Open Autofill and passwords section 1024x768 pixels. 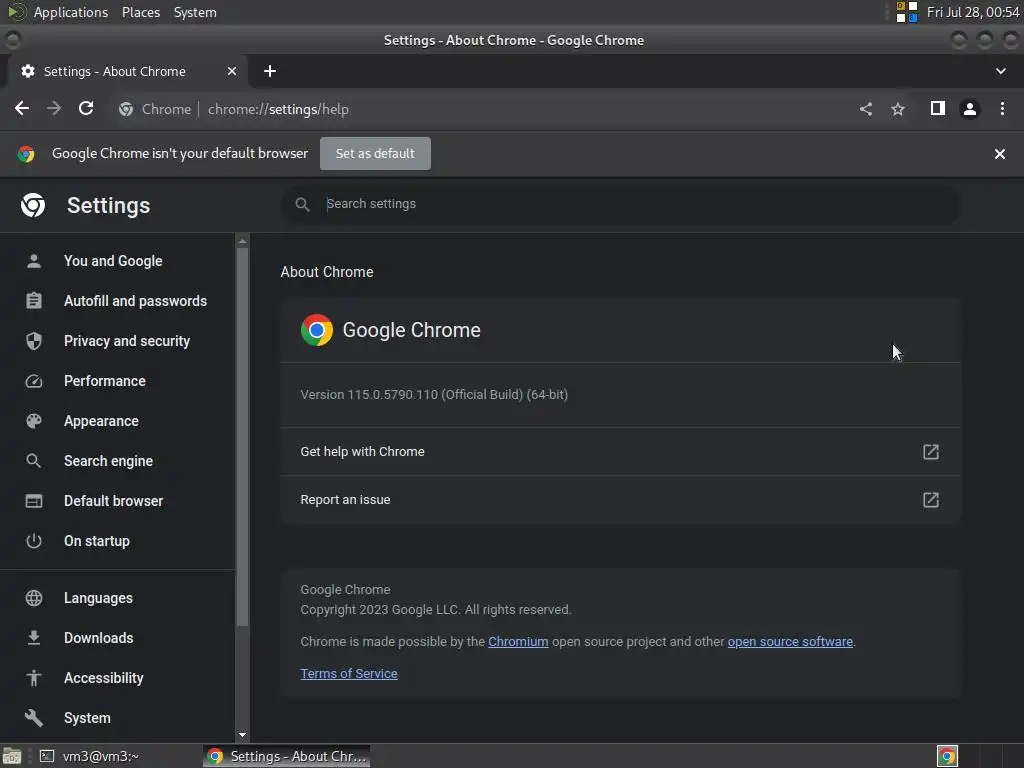[x=135, y=301]
